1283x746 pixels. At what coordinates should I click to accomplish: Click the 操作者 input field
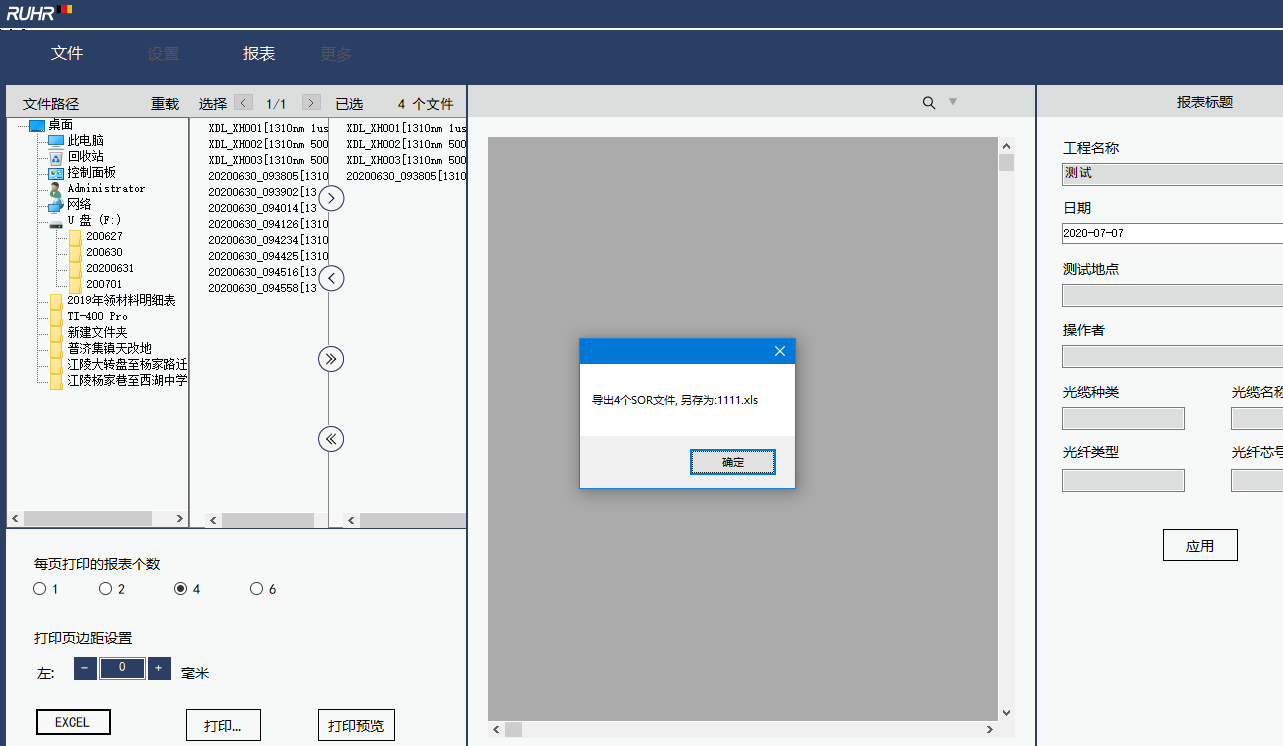click(1172, 356)
